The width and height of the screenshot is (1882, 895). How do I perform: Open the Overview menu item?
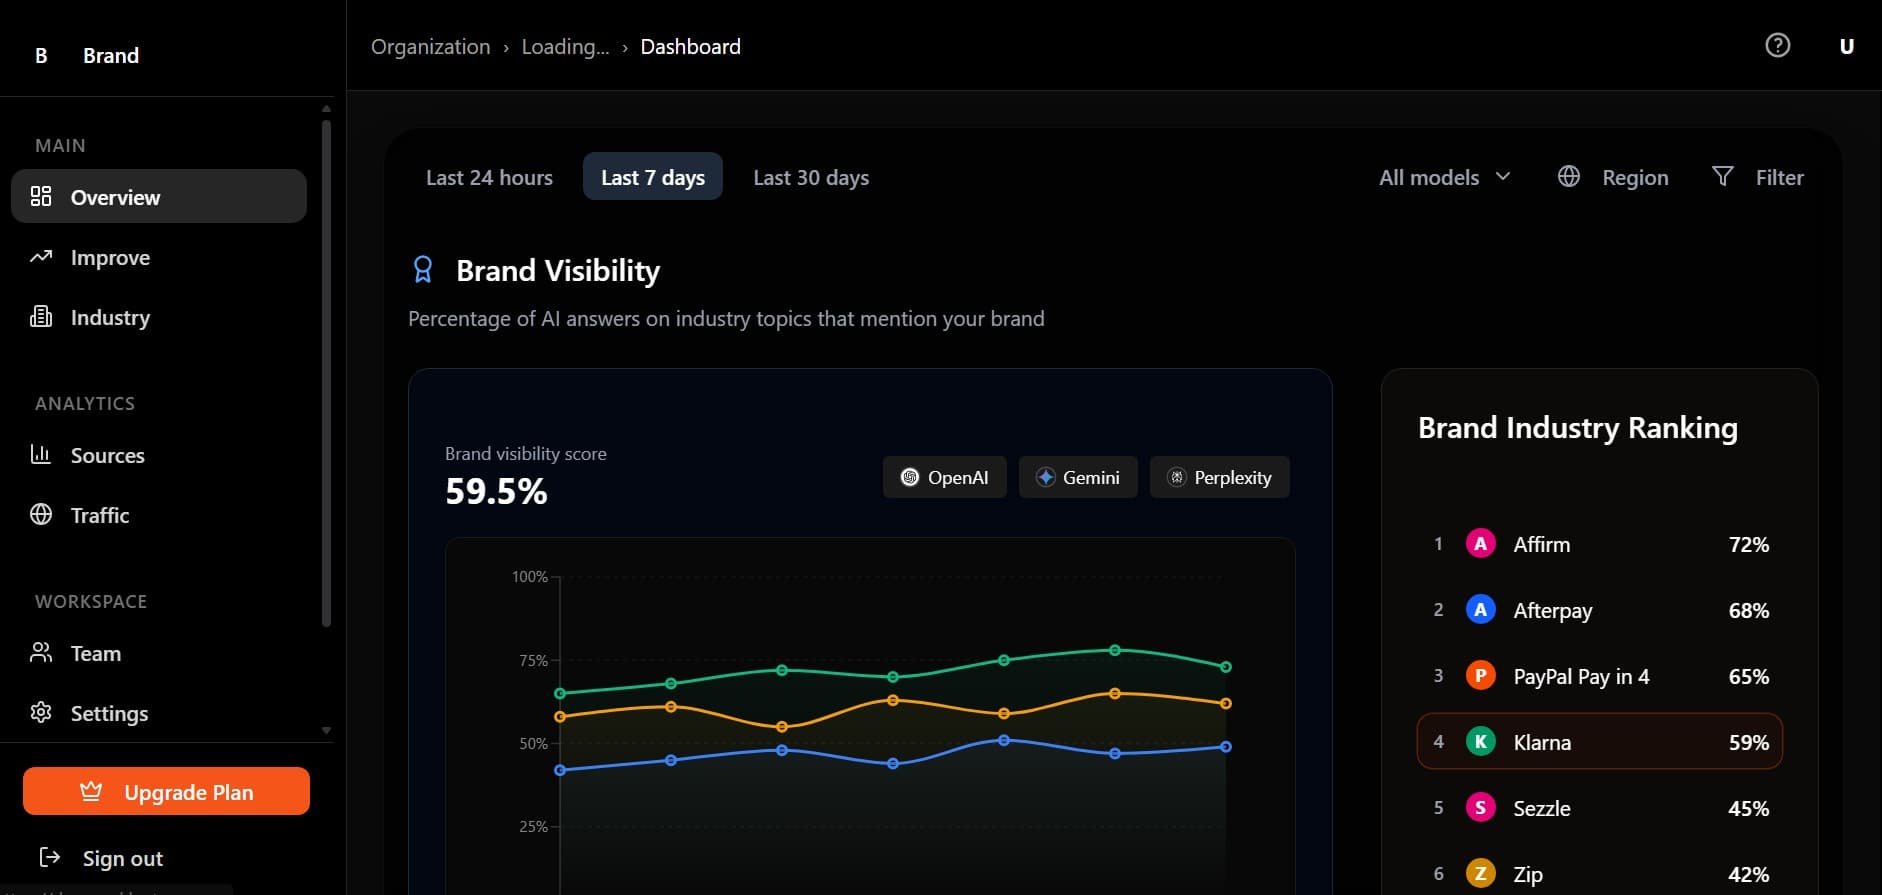[x=159, y=196]
